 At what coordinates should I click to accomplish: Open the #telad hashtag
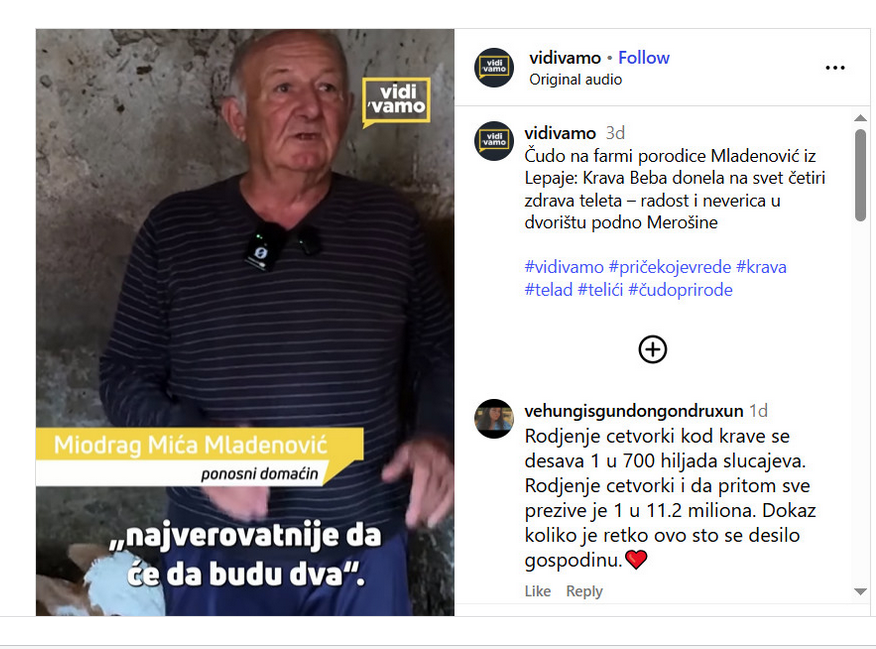point(548,290)
